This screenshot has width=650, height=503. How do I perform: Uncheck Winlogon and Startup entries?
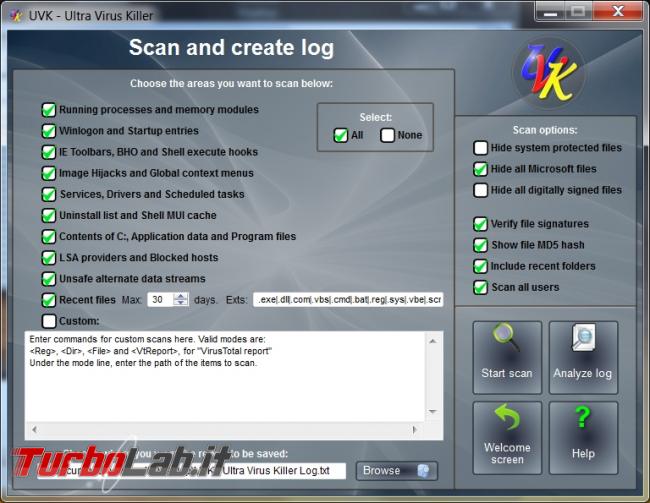click(49, 131)
